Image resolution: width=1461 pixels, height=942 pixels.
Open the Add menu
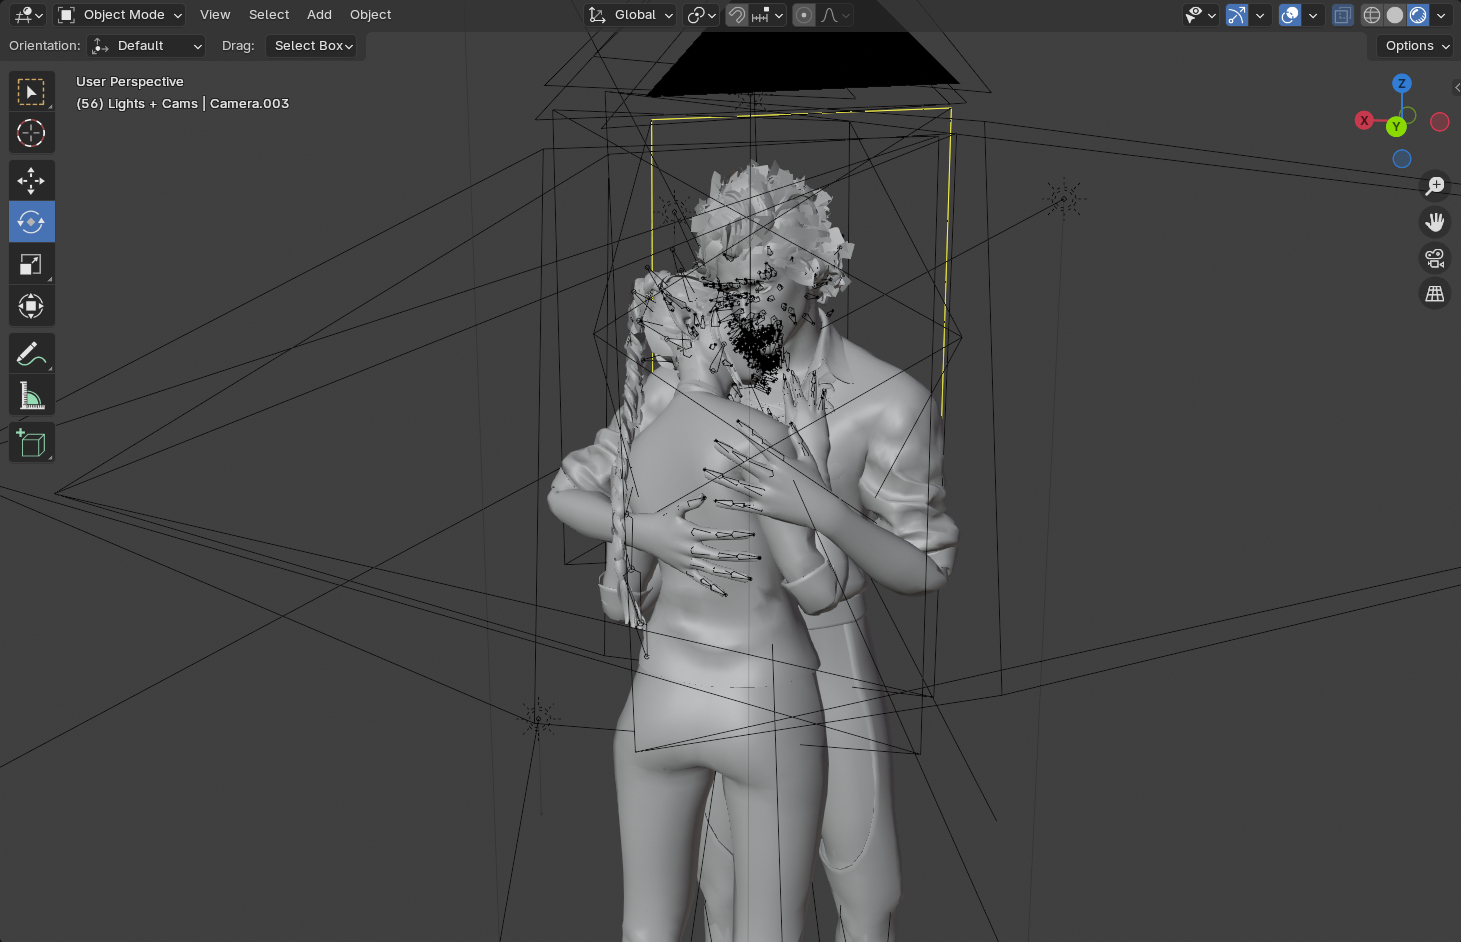(x=319, y=15)
